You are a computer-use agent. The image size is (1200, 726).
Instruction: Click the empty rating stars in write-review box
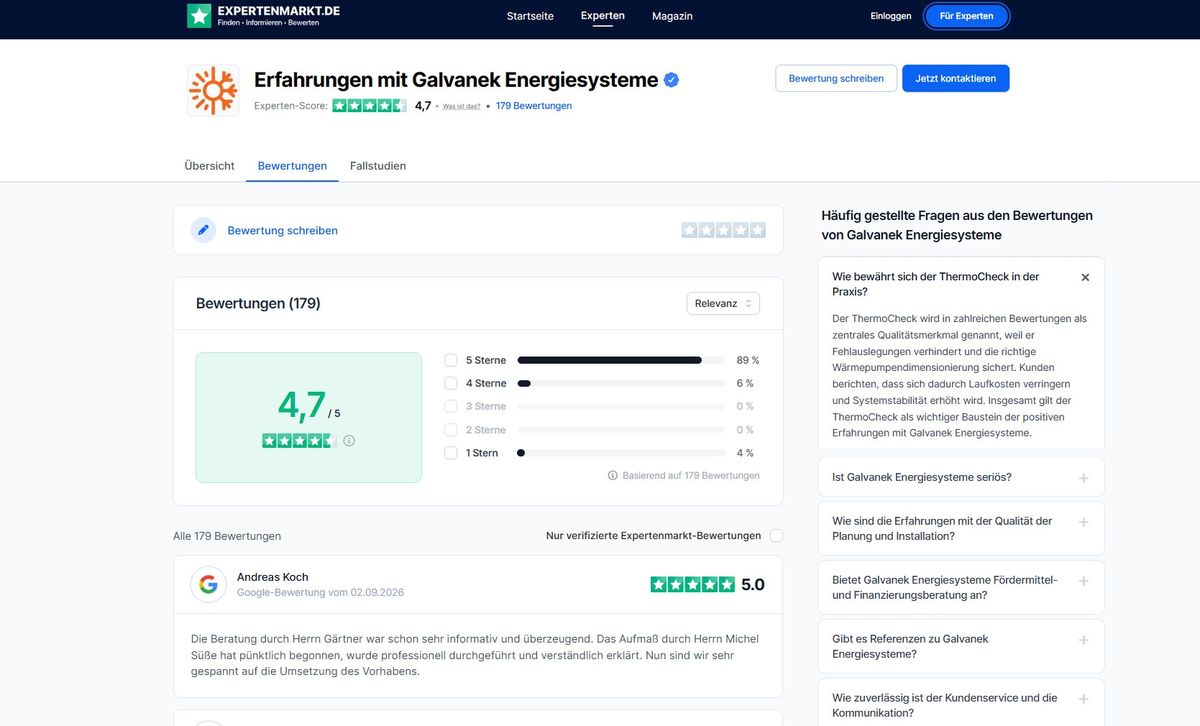click(x=724, y=230)
